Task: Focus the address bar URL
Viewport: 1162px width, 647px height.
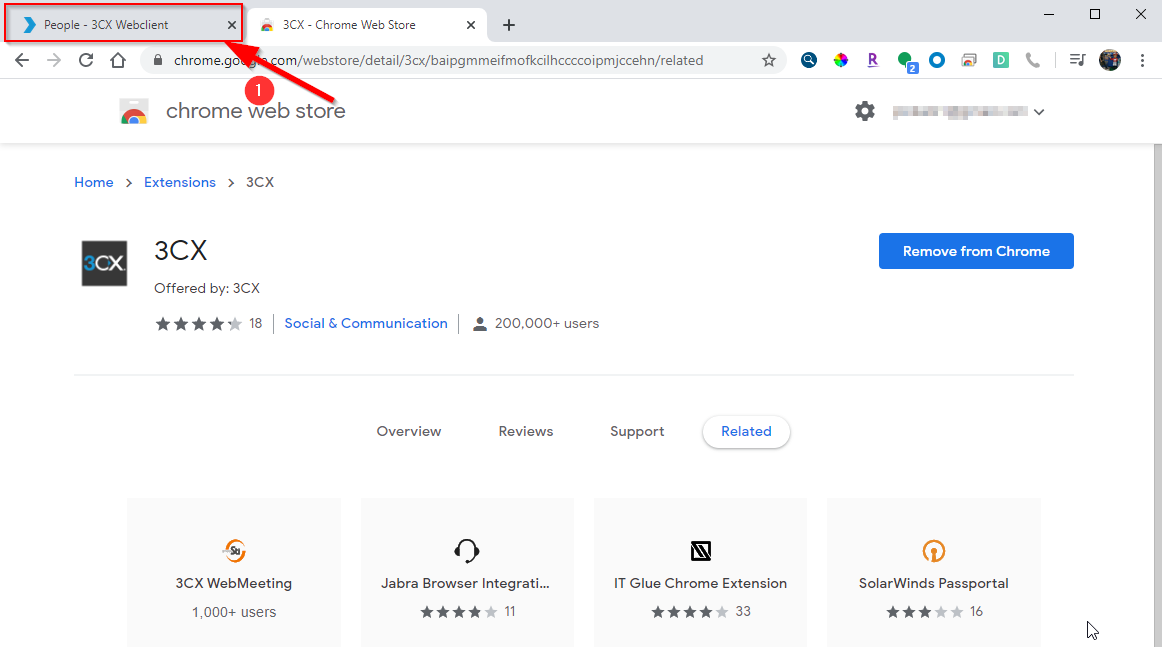Action: coord(439,60)
